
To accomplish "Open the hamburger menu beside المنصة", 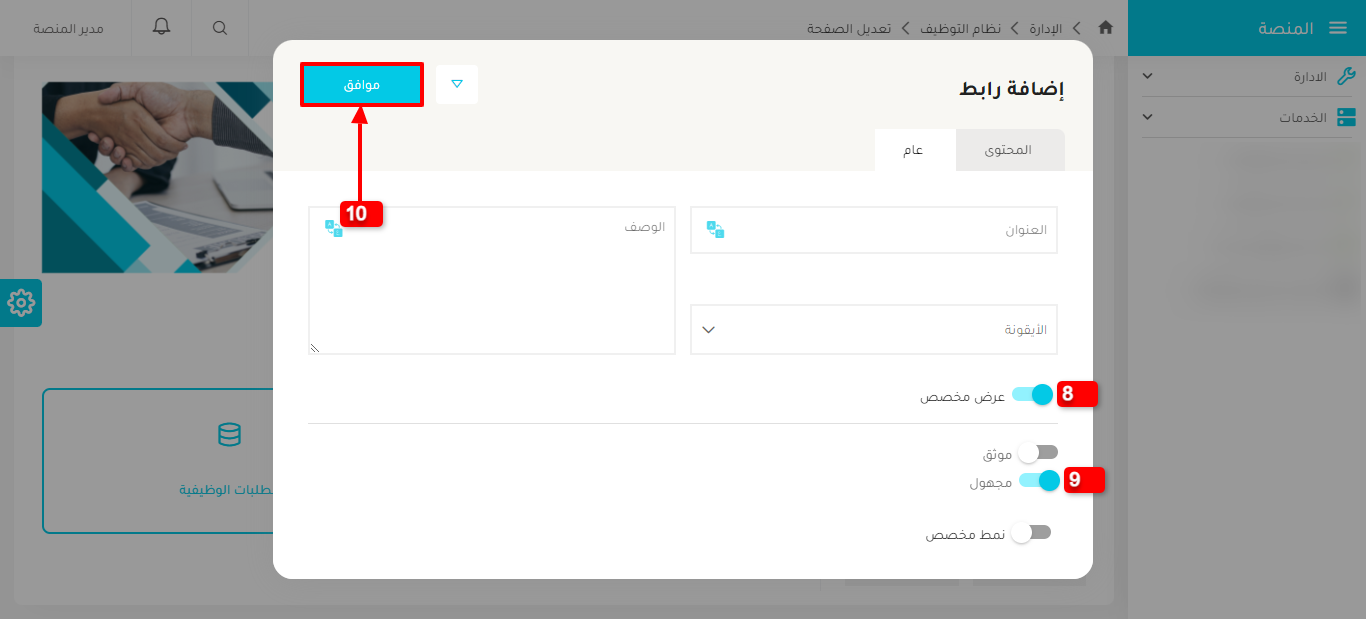I will [1337, 27].
